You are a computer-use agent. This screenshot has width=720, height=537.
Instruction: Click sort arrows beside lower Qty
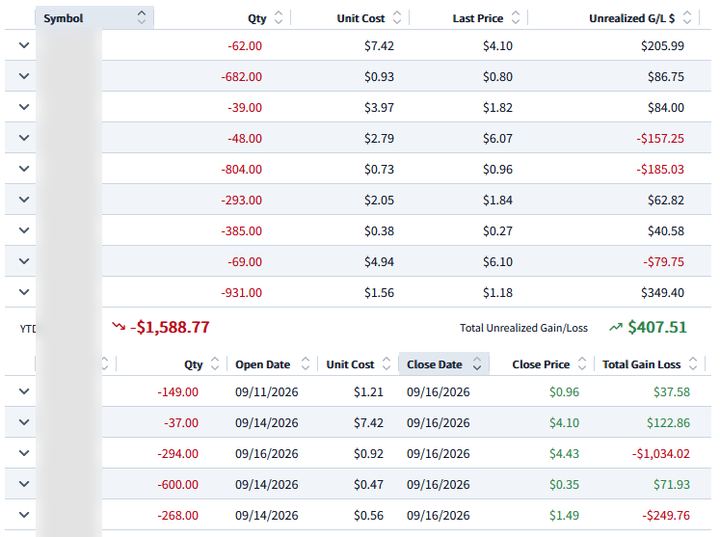pos(214,364)
